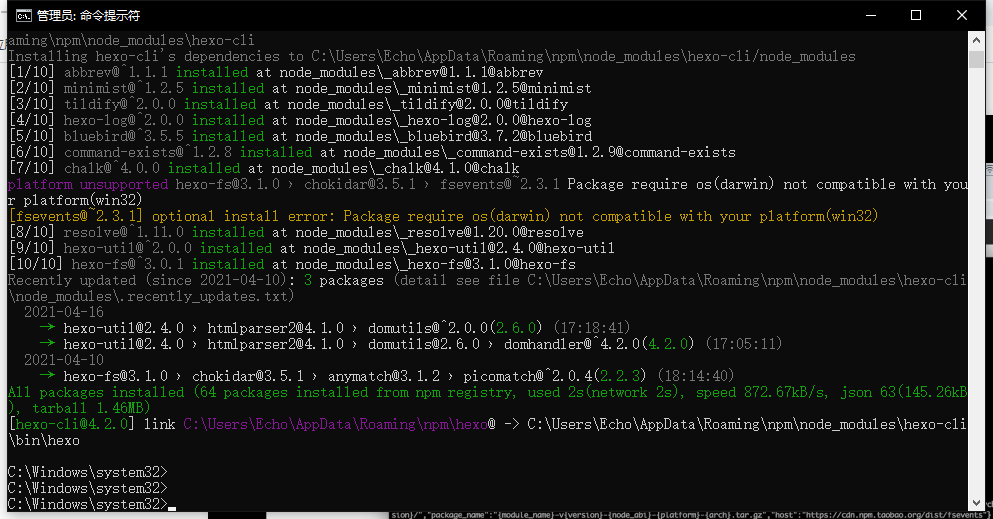
Task: Click the green 'All packages installed' line
Action: [x=488, y=400]
